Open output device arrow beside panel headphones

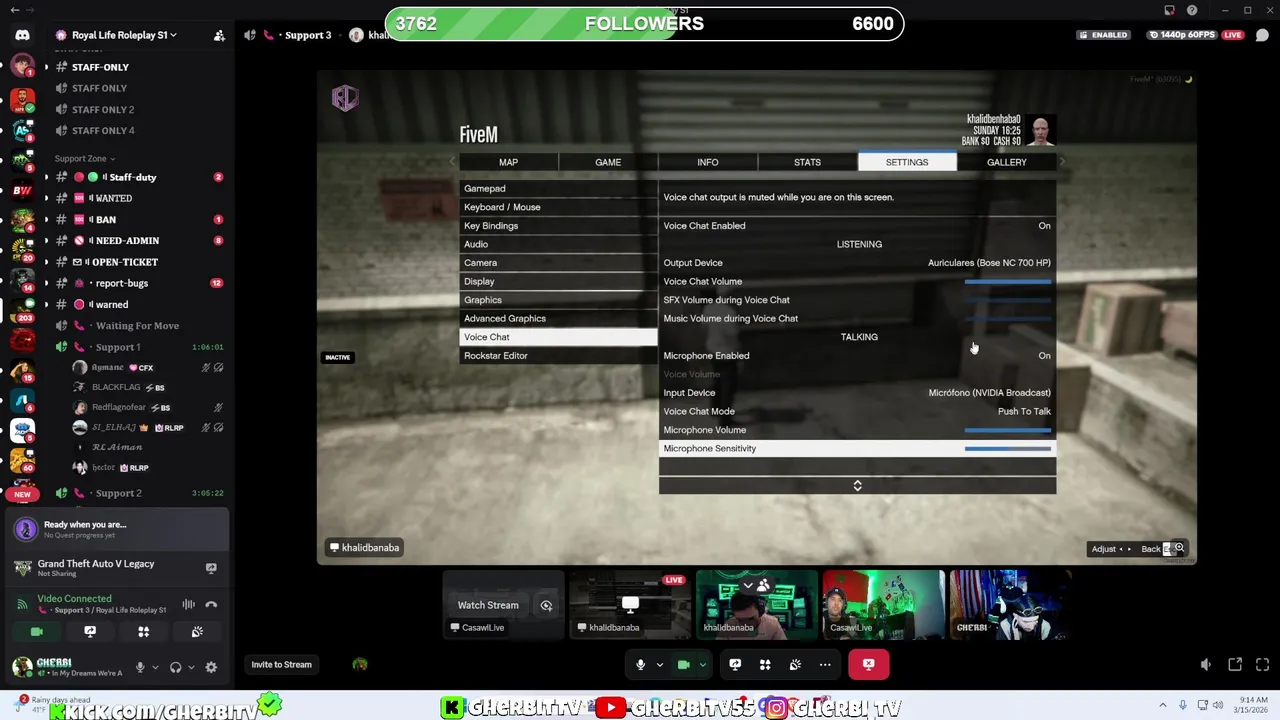click(190, 667)
